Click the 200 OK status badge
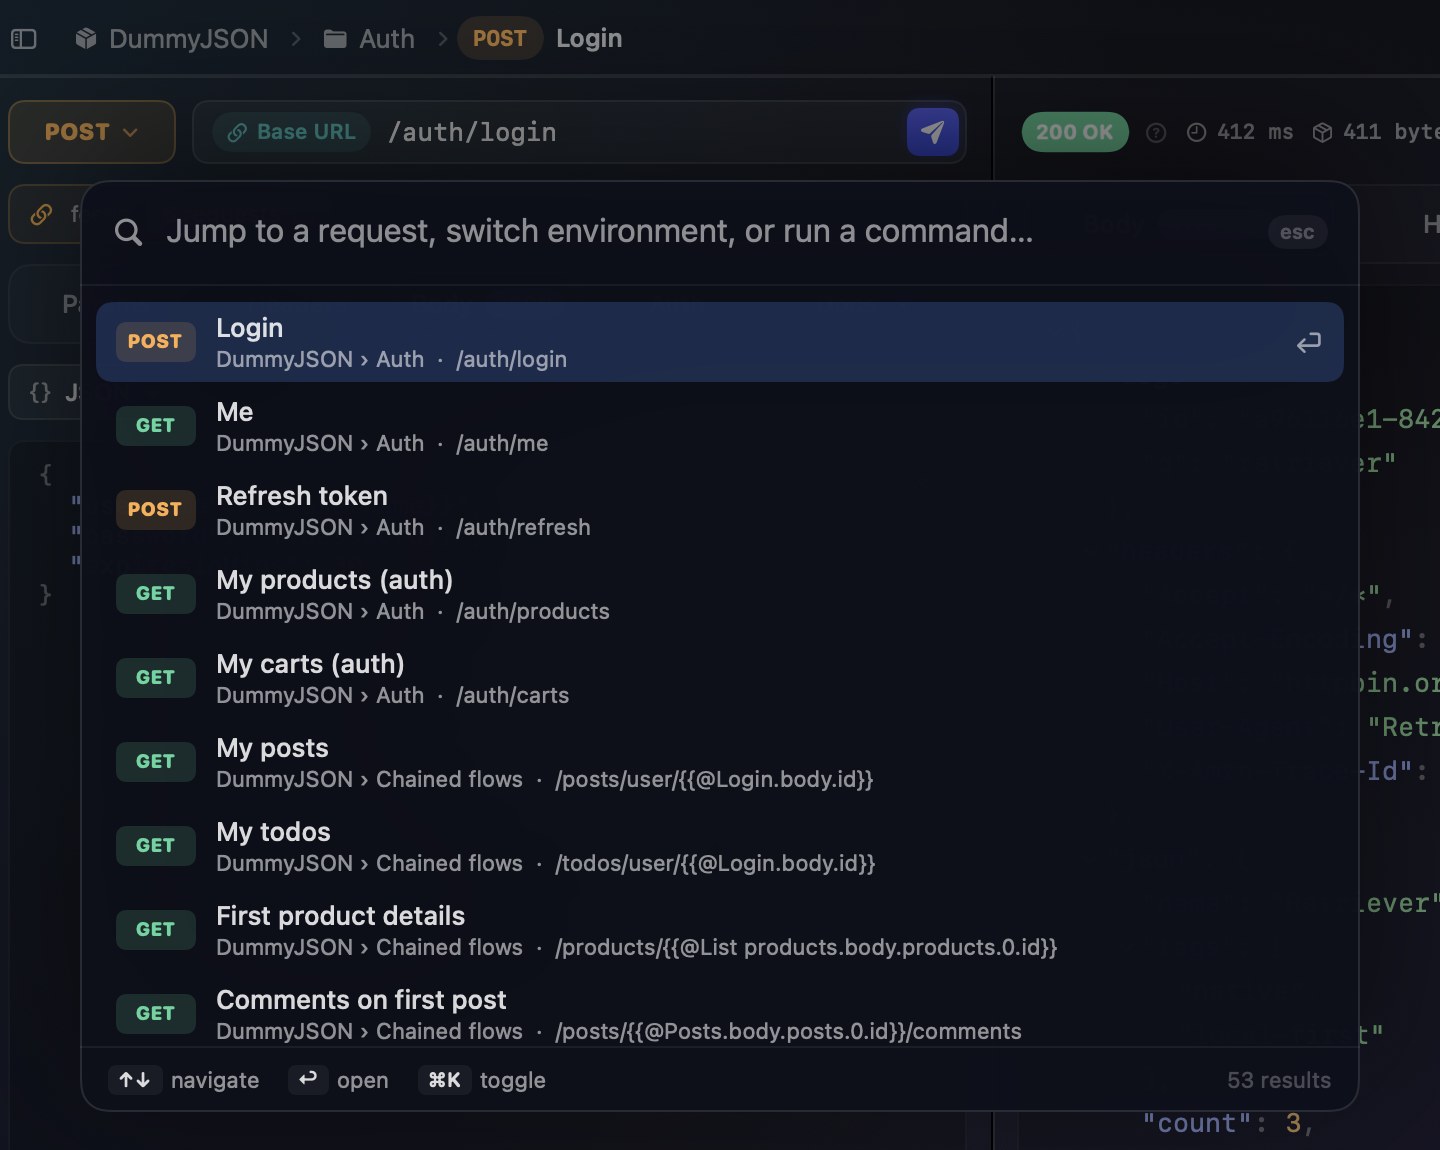Screen dimensions: 1440x1150 click(x=1075, y=132)
